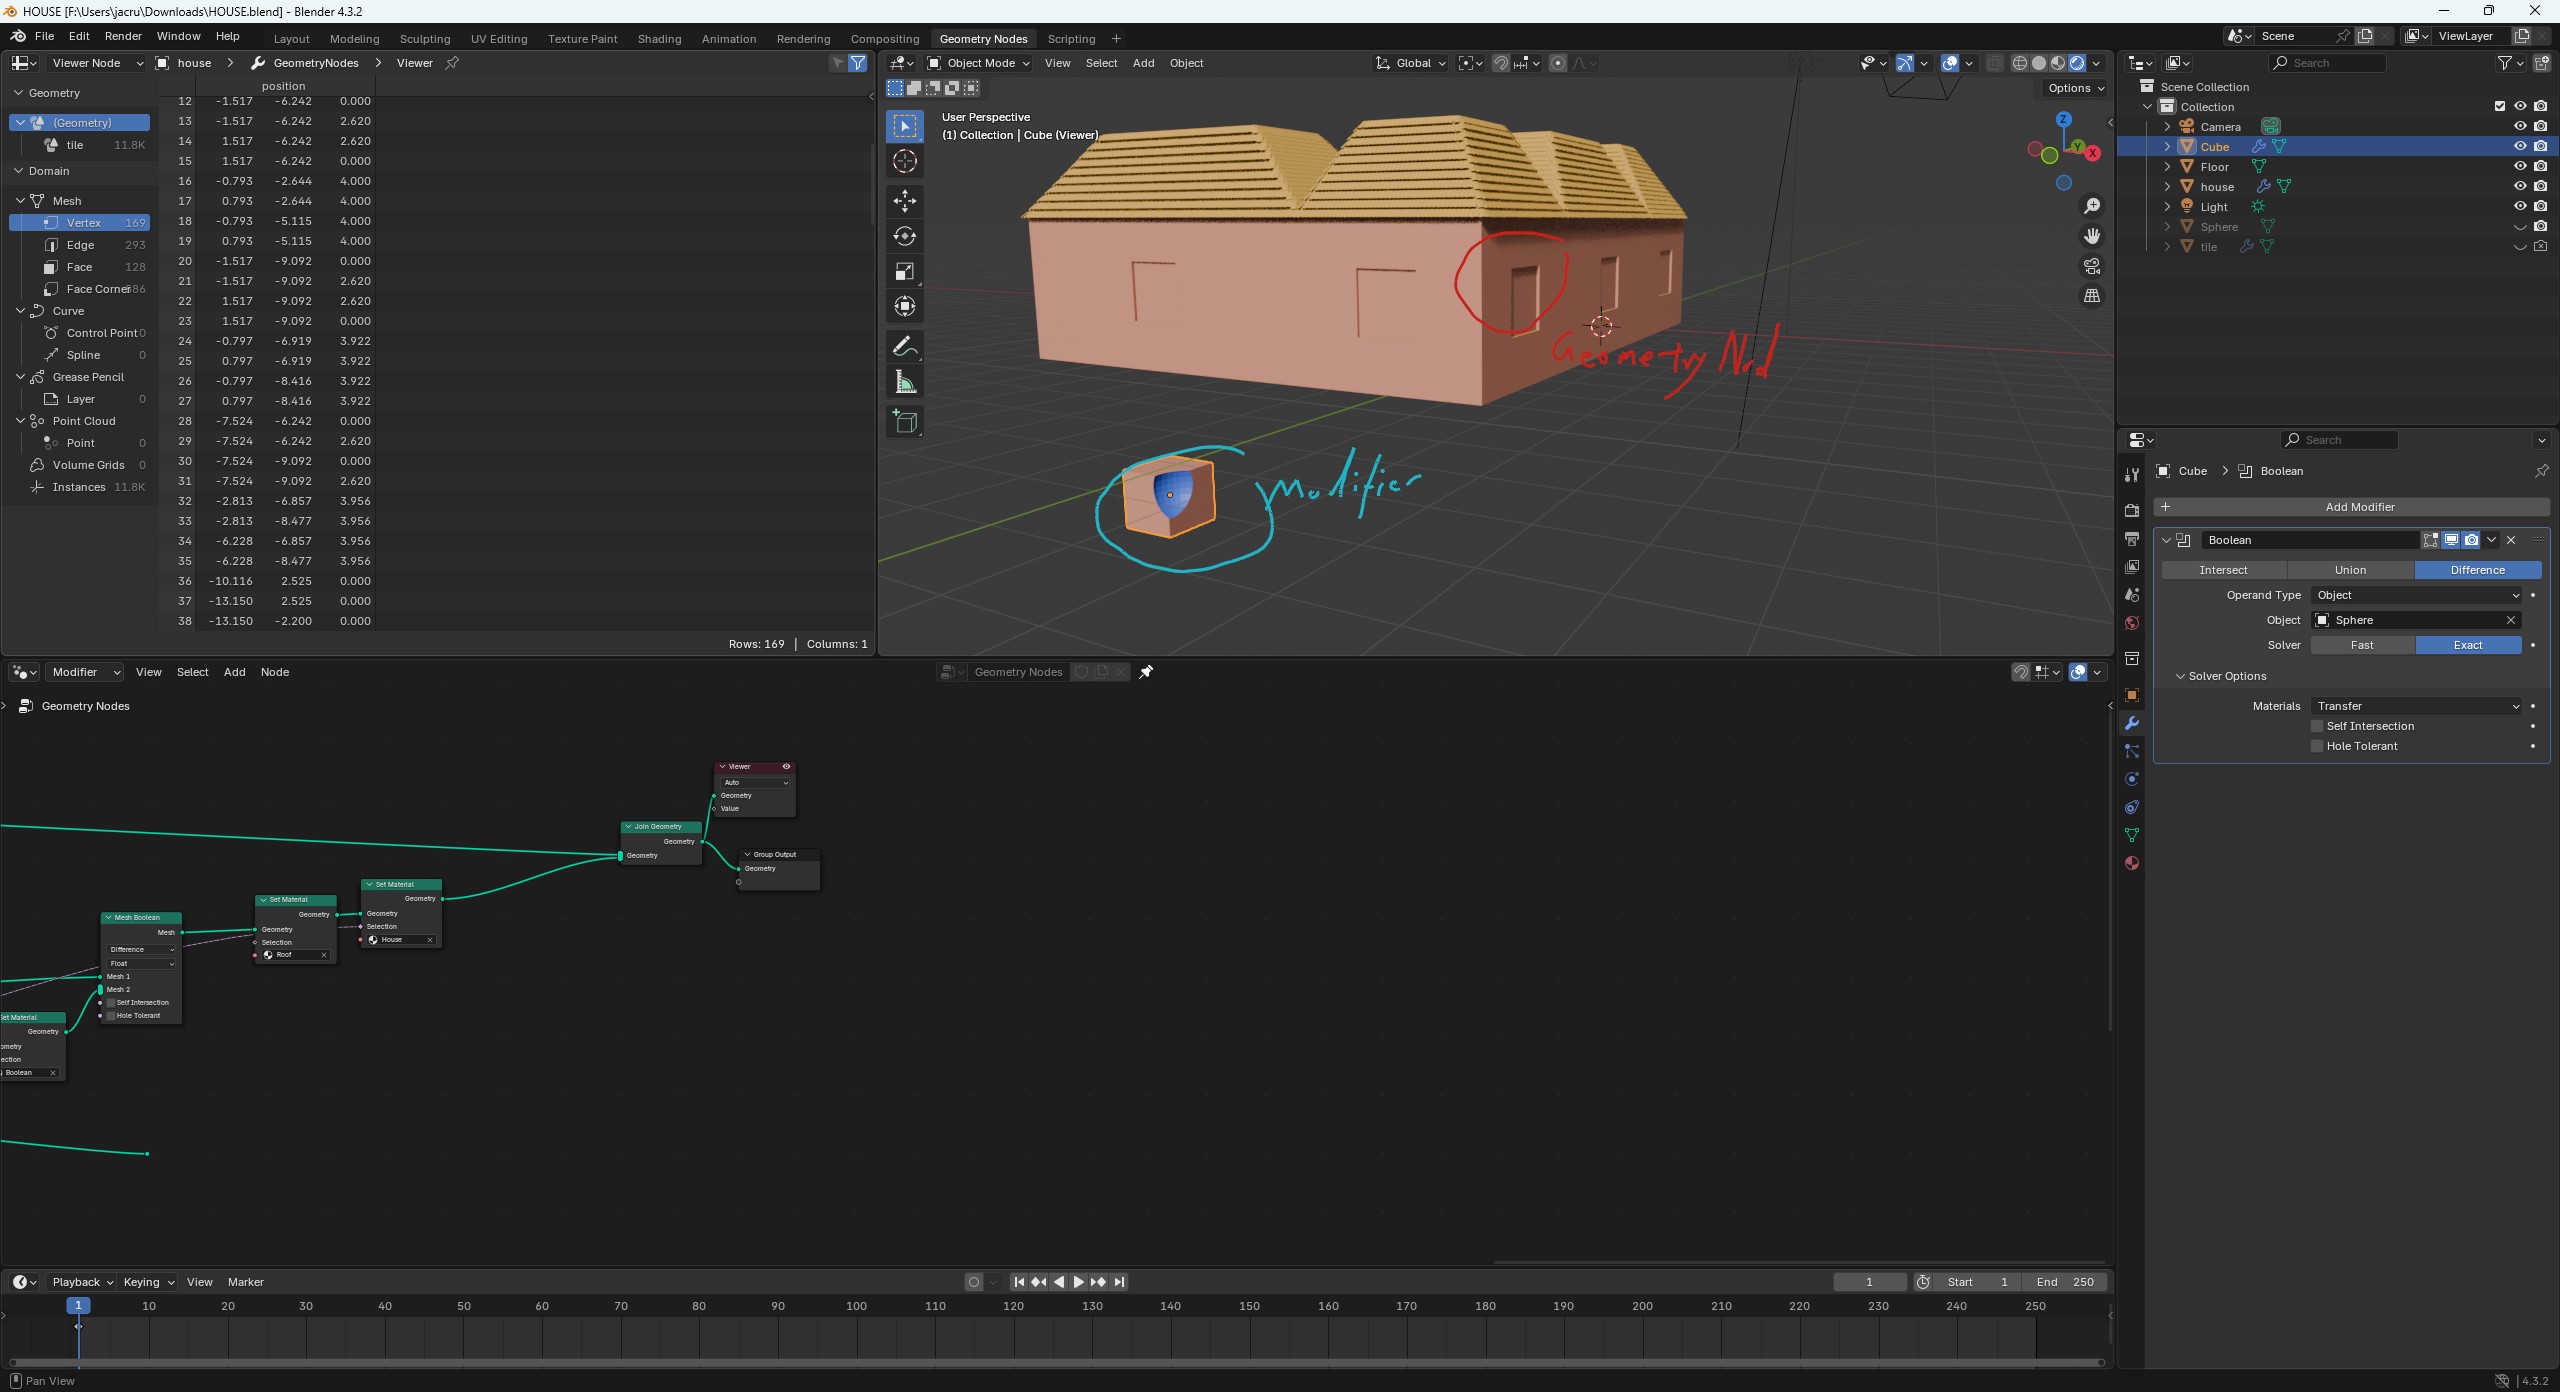Open the Operand Type dropdown
2560x1392 pixels.
2416,595
